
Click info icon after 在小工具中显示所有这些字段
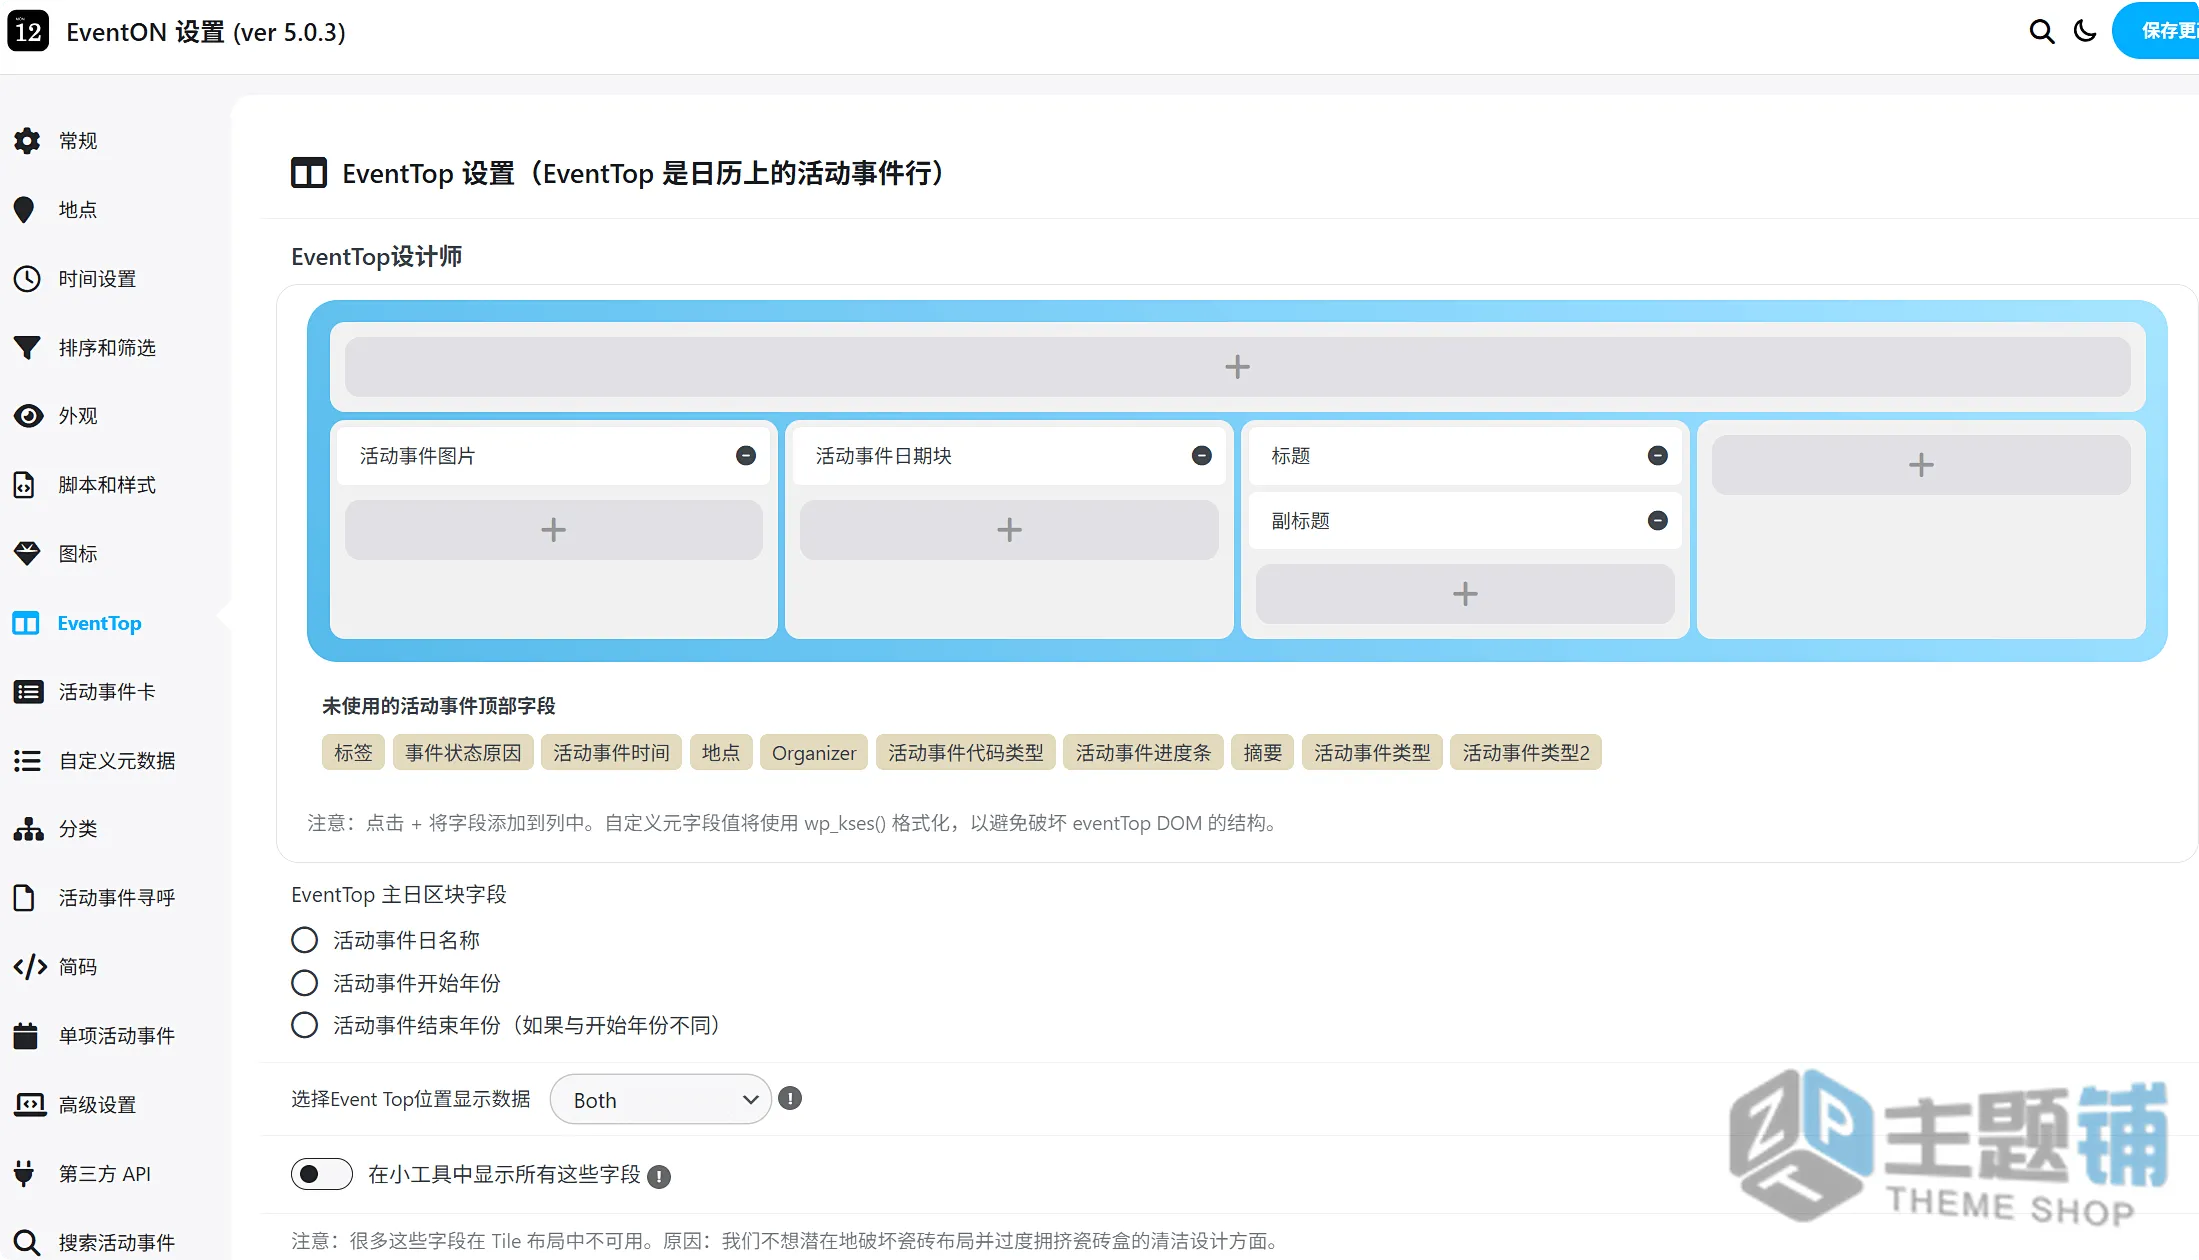coord(659,1177)
